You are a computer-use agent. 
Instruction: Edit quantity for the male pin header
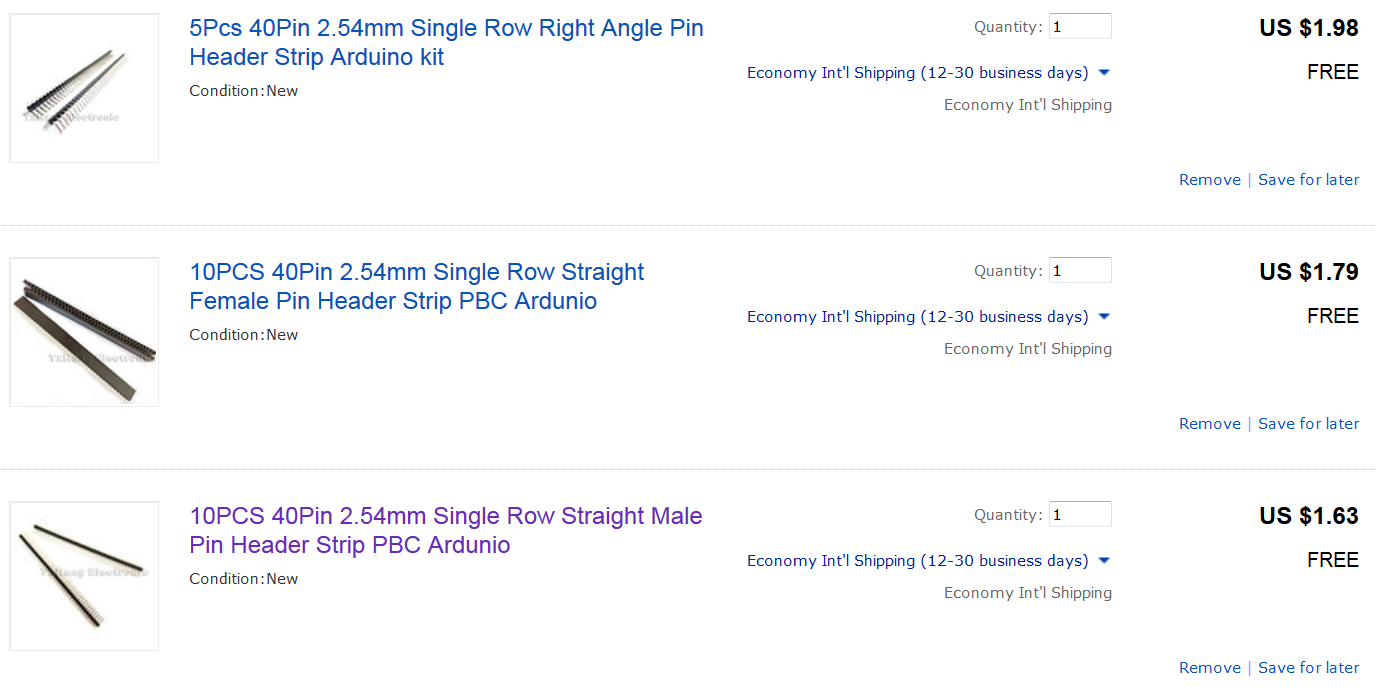[x=1080, y=515]
